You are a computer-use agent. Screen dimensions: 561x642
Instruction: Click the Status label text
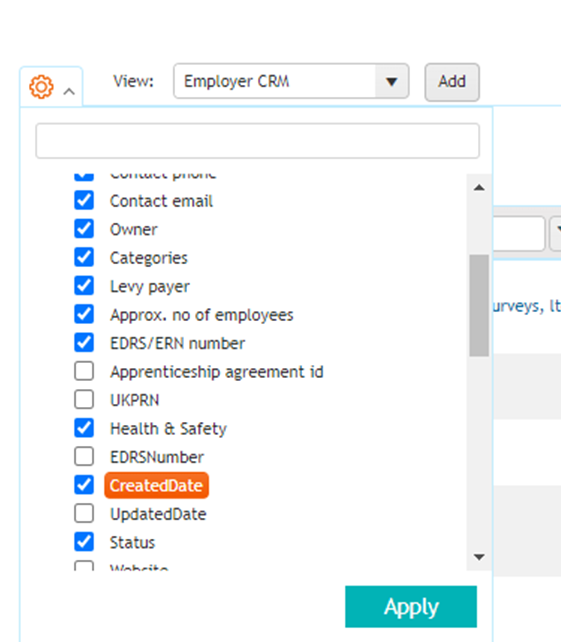pos(132,543)
